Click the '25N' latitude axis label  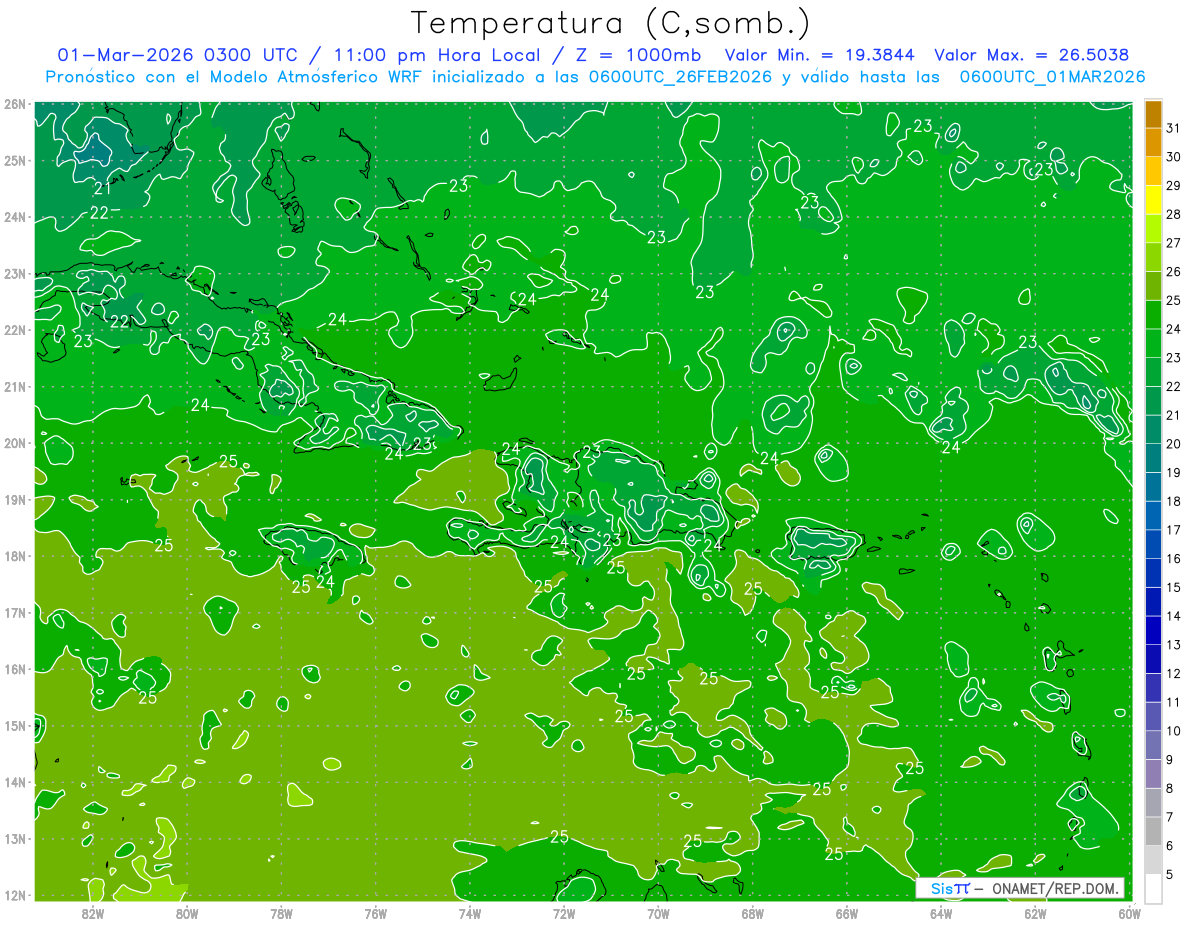[15, 160]
